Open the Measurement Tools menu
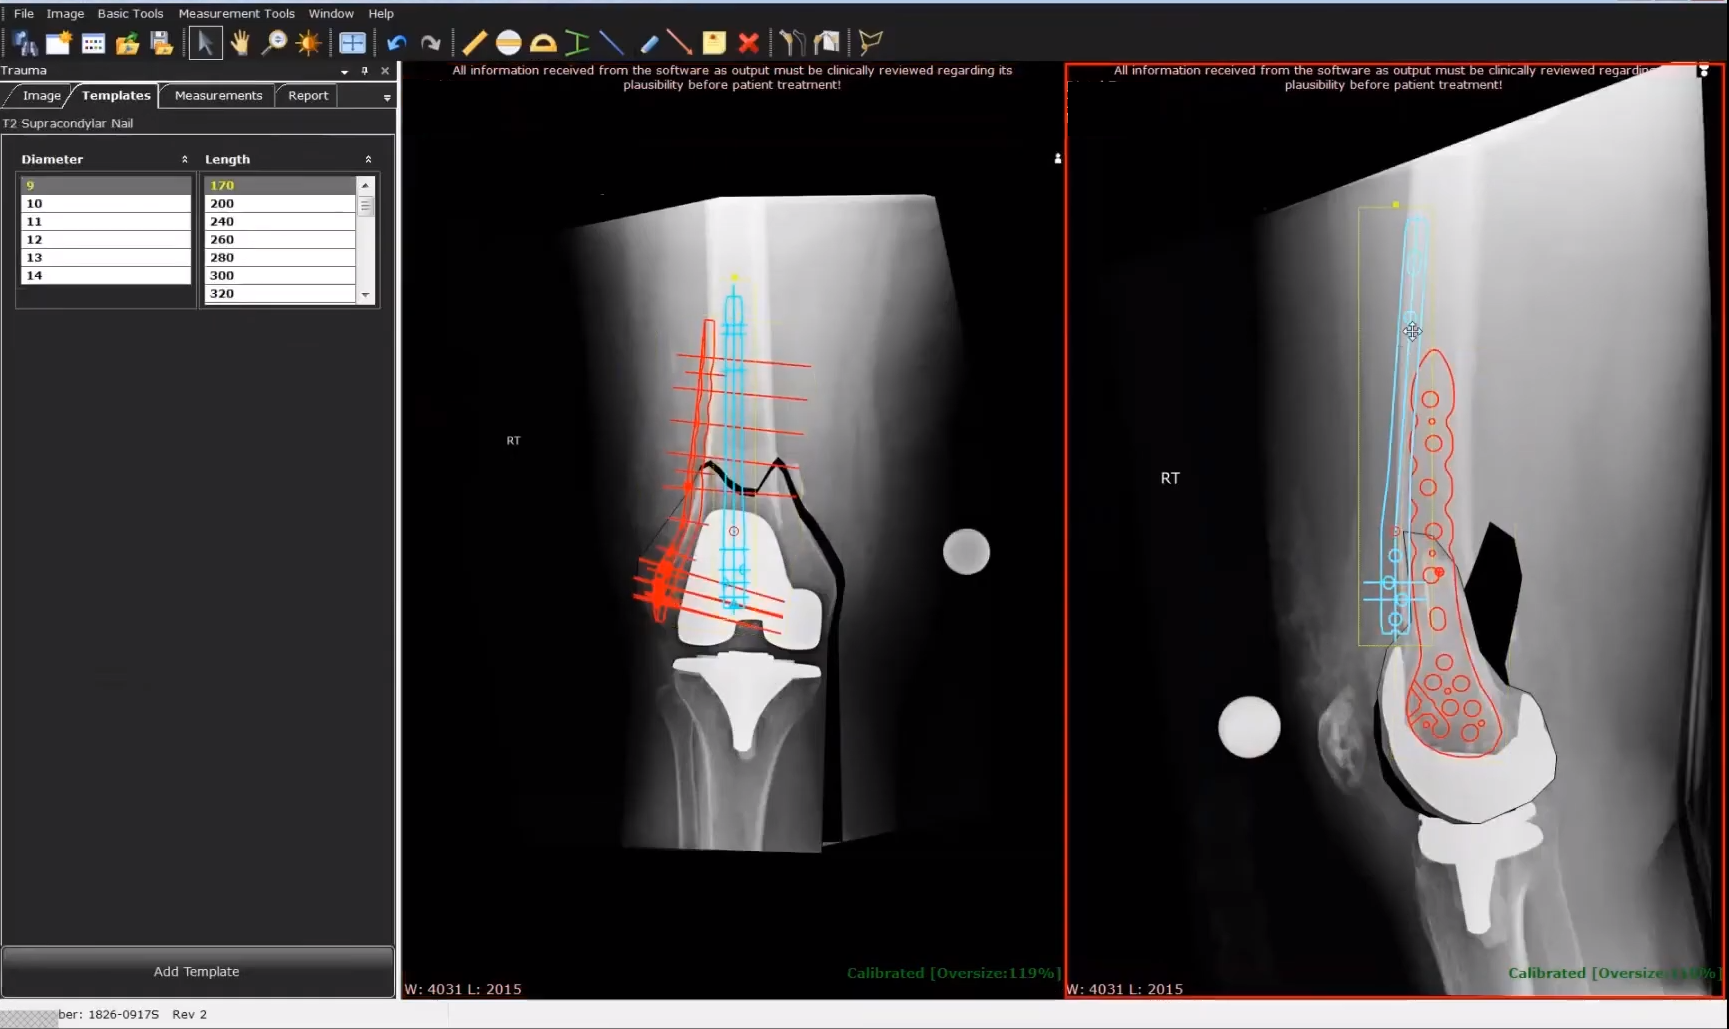The image size is (1729, 1029). 236,13
